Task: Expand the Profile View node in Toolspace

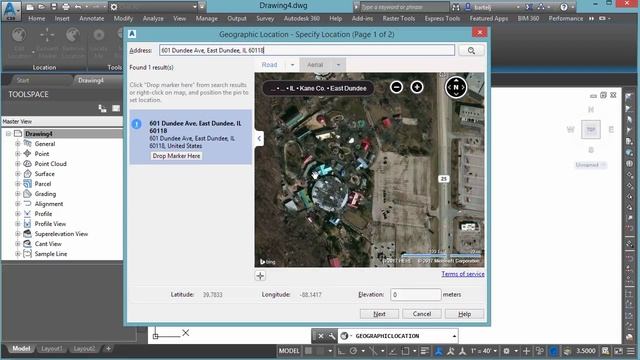Action: point(18,224)
